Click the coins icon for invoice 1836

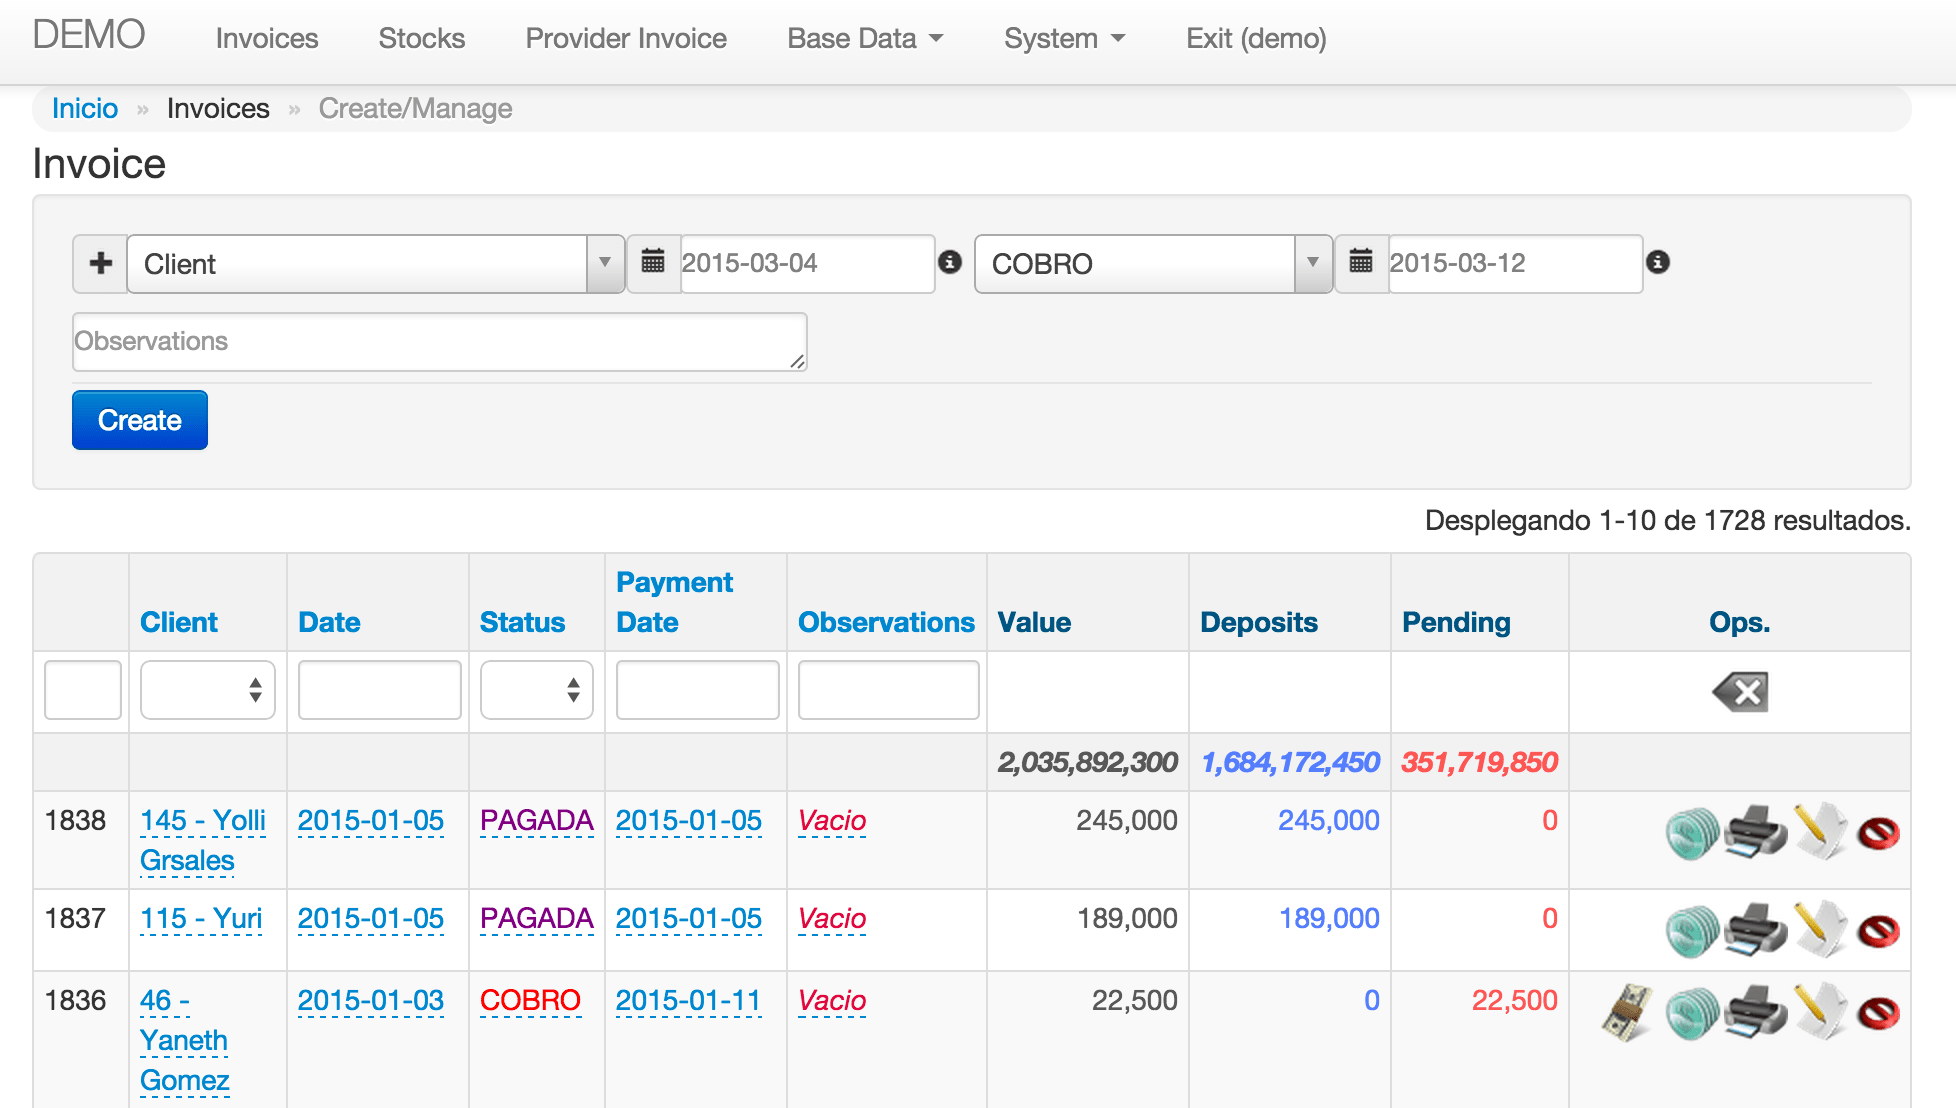(x=1692, y=1013)
